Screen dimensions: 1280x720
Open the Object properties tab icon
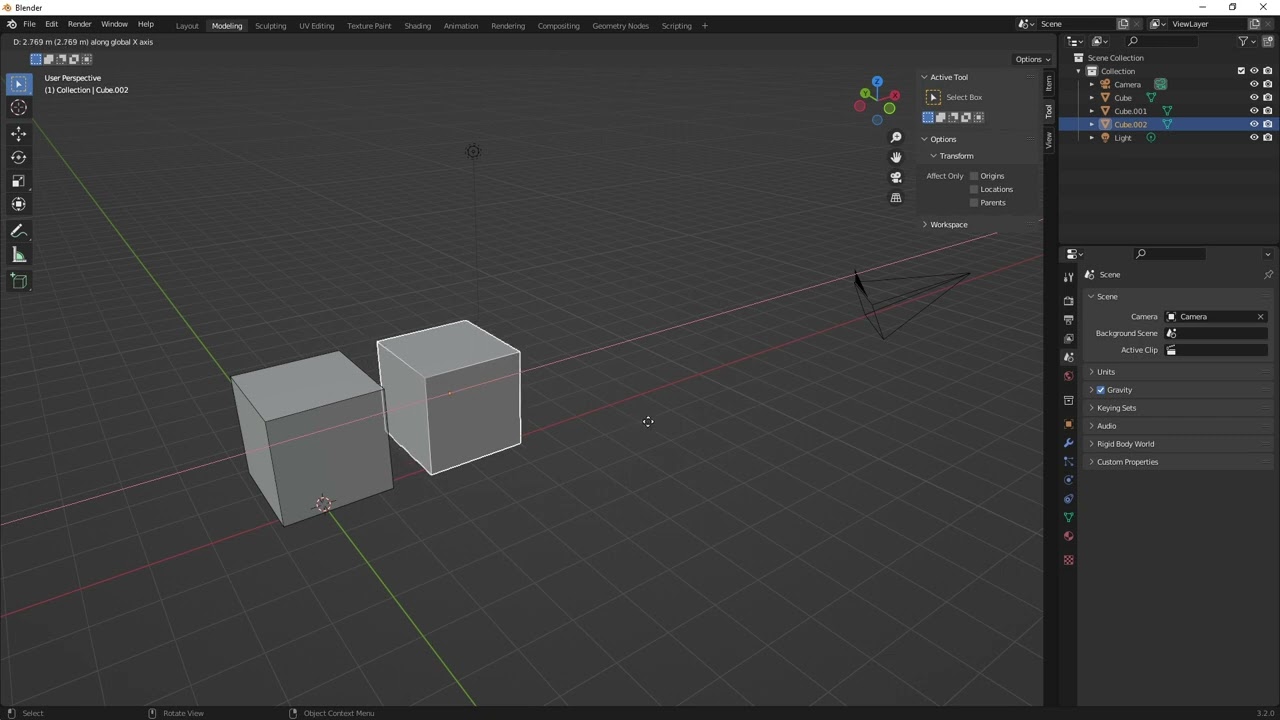click(1068, 424)
